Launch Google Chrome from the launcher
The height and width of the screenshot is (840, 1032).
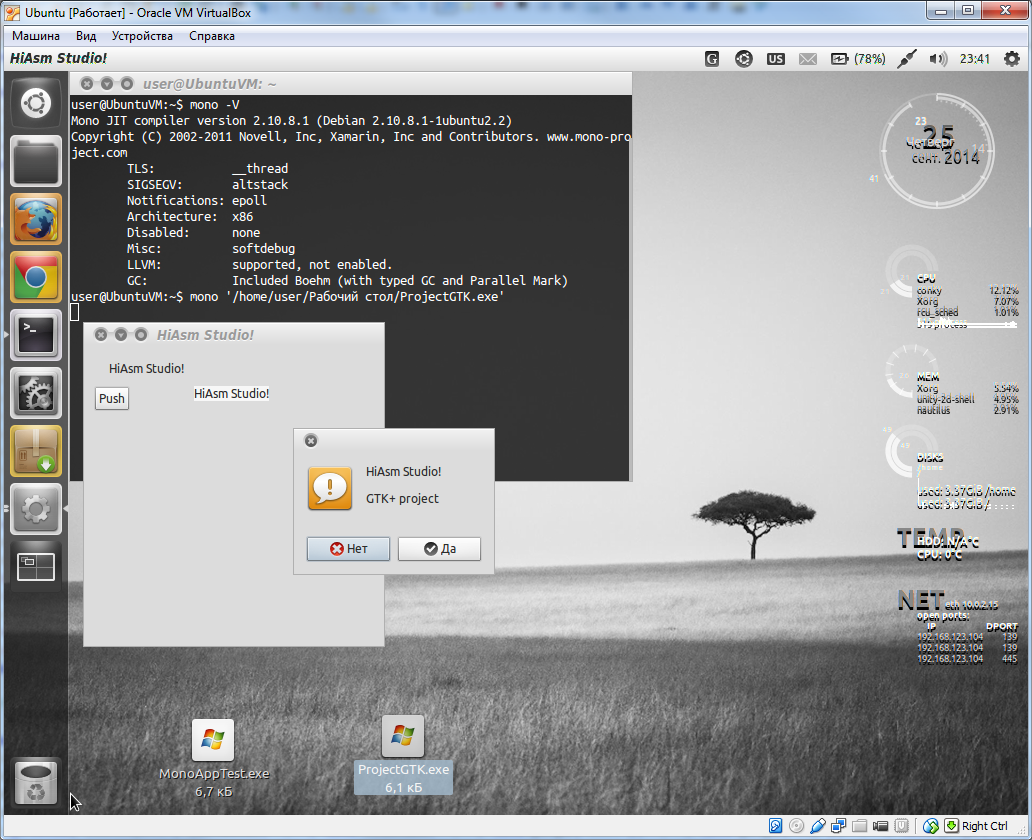click(36, 277)
